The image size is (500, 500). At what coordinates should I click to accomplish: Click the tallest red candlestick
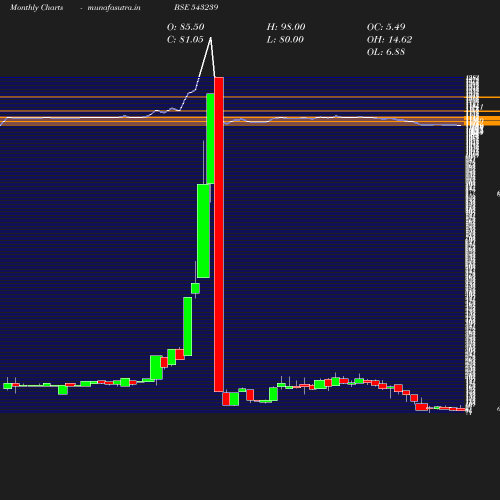219,234
